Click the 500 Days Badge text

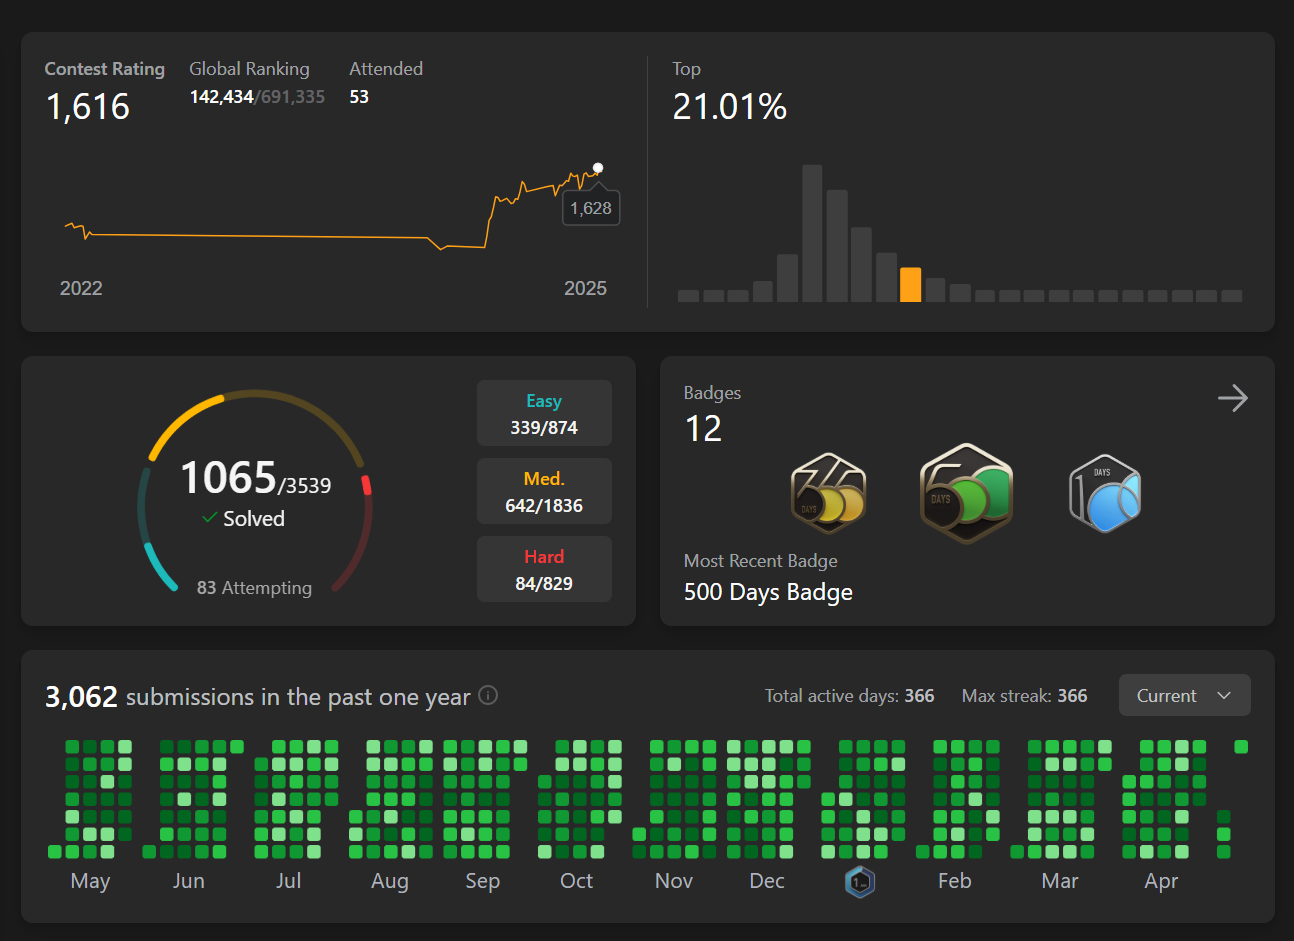(x=768, y=592)
